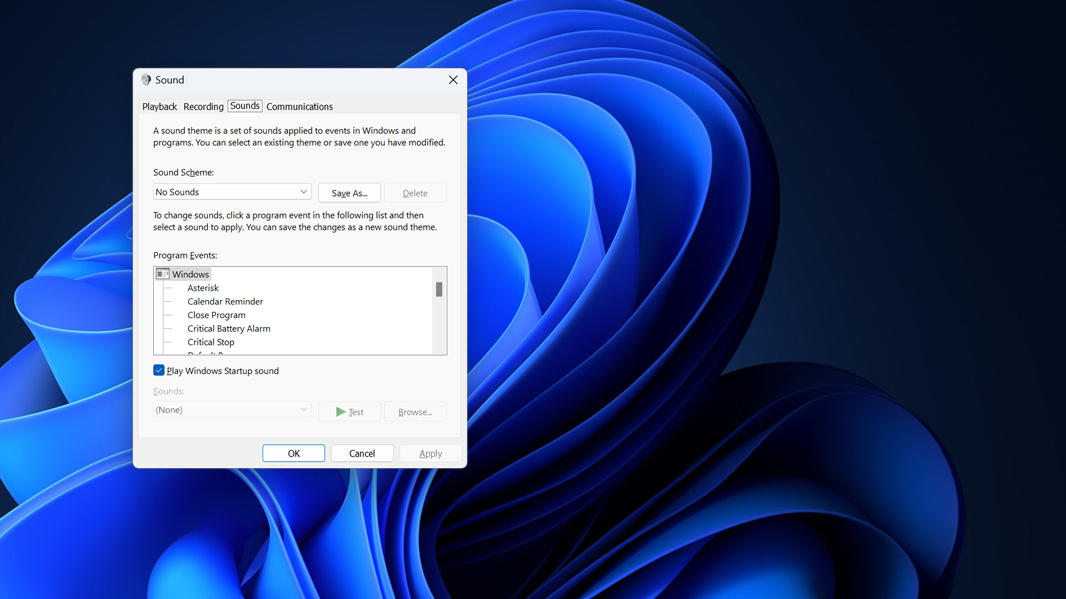Confirm changes with the OK button
Image resolution: width=1066 pixels, height=599 pixels.
coord(293,454)
